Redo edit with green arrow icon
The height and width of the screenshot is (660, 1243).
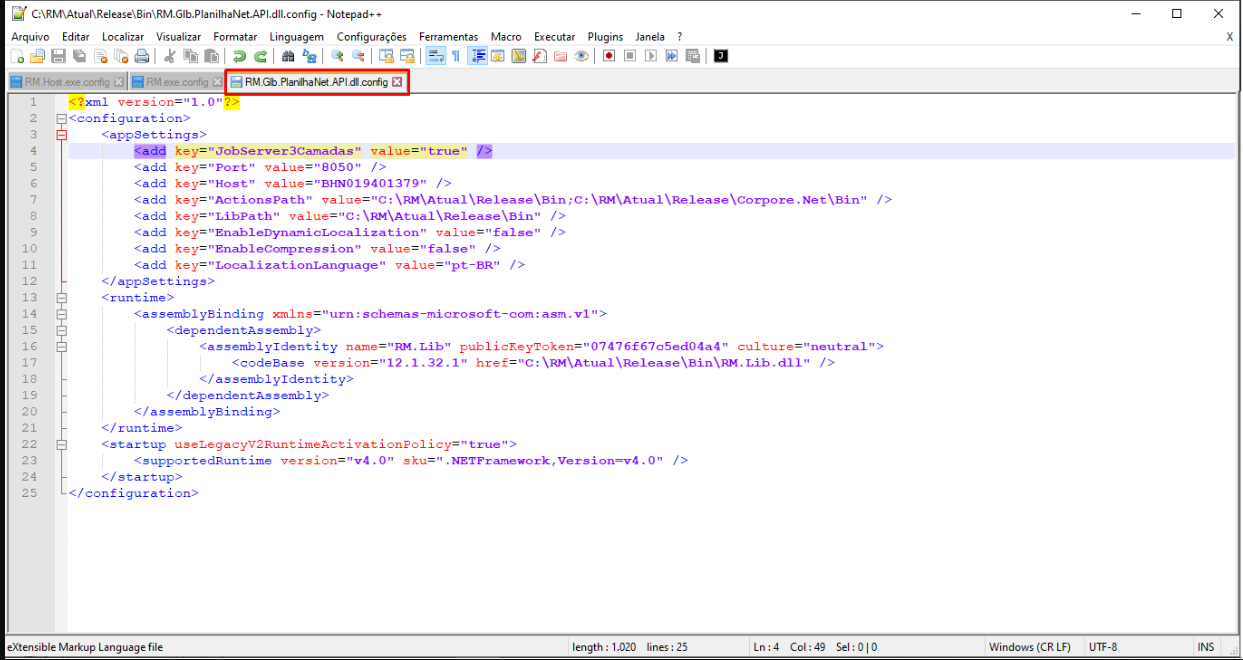click(x=260, y=56)
